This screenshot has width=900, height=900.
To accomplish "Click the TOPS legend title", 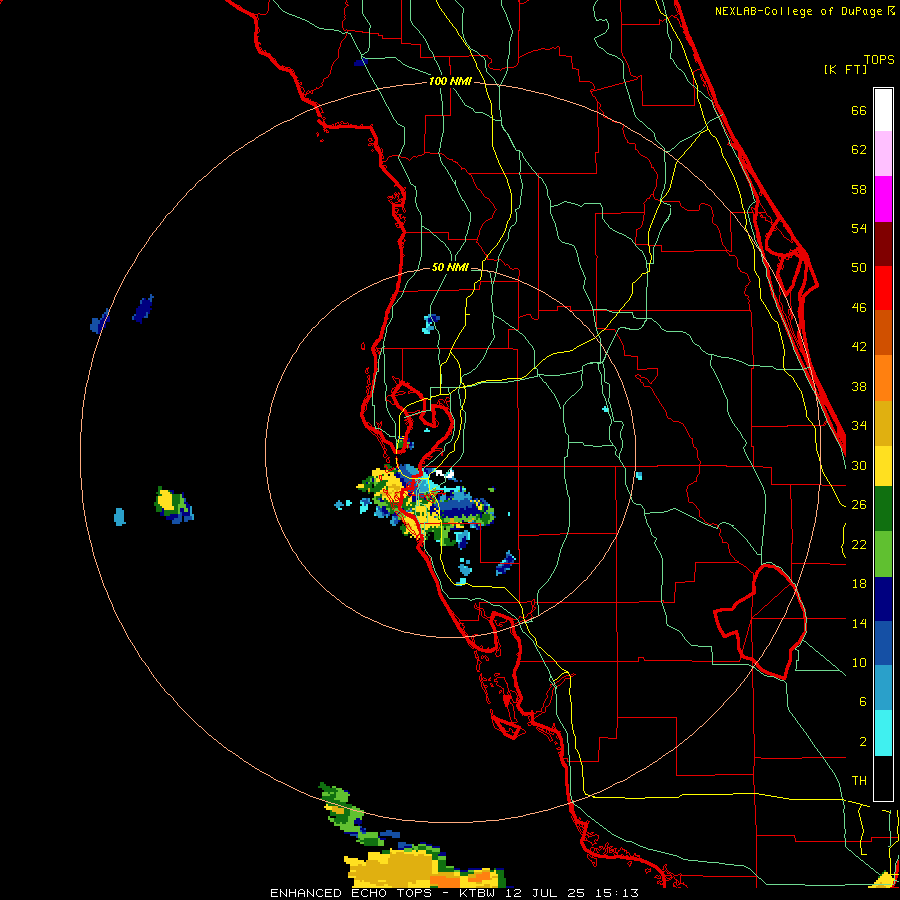I will pyautogui.click(x=879, y=60).
